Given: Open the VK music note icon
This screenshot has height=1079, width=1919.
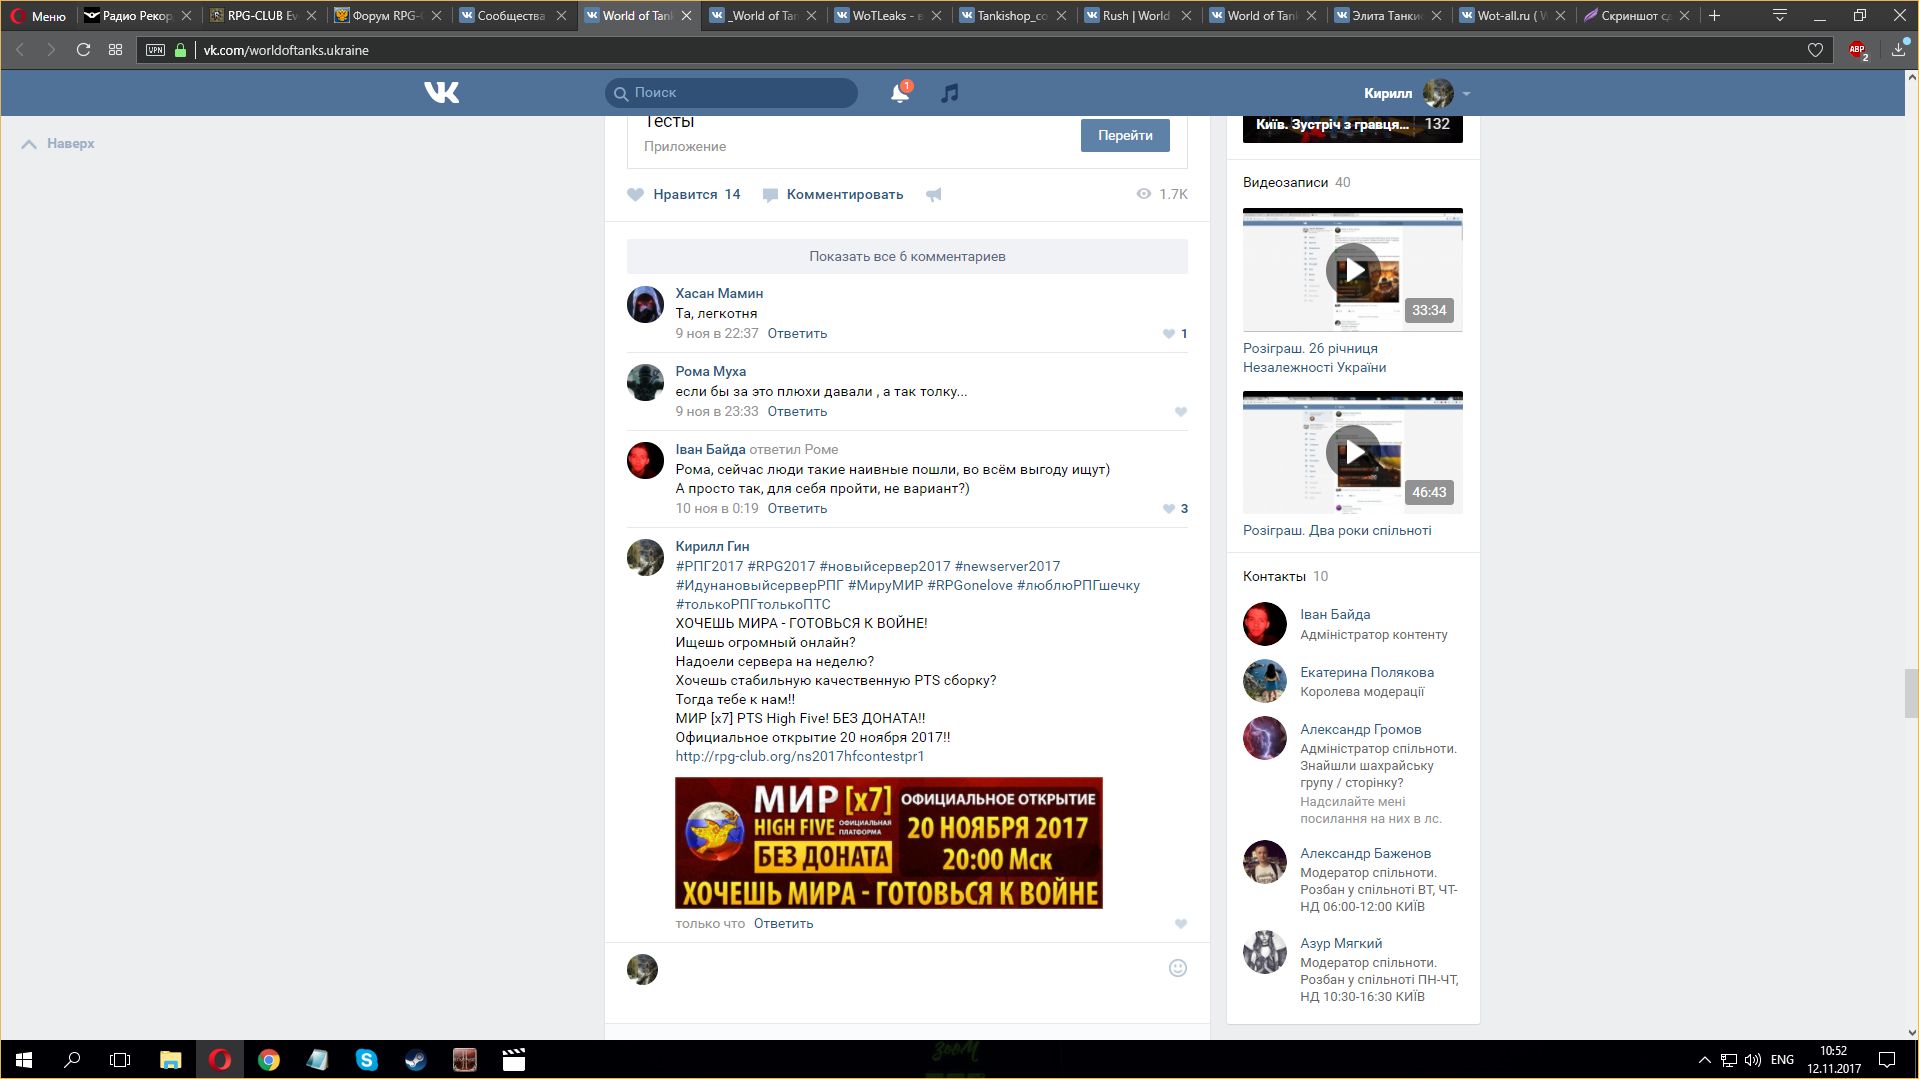Looking at the screenshot, I should coord(950,93).
